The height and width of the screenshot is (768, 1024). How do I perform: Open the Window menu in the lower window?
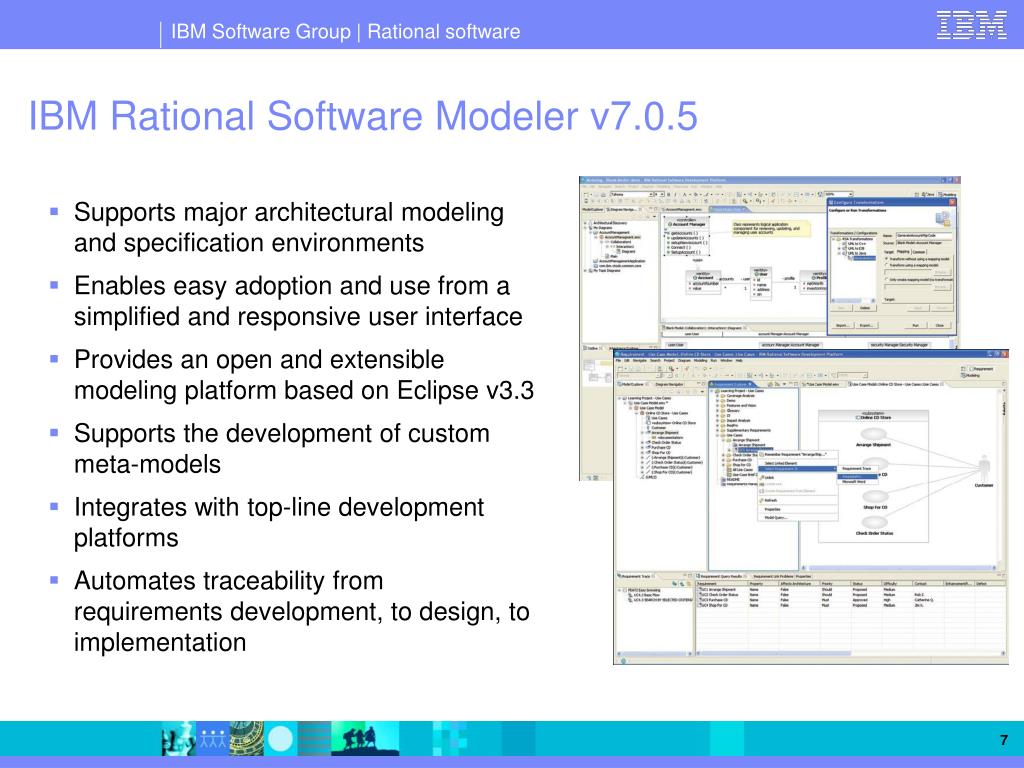(726, 360)
